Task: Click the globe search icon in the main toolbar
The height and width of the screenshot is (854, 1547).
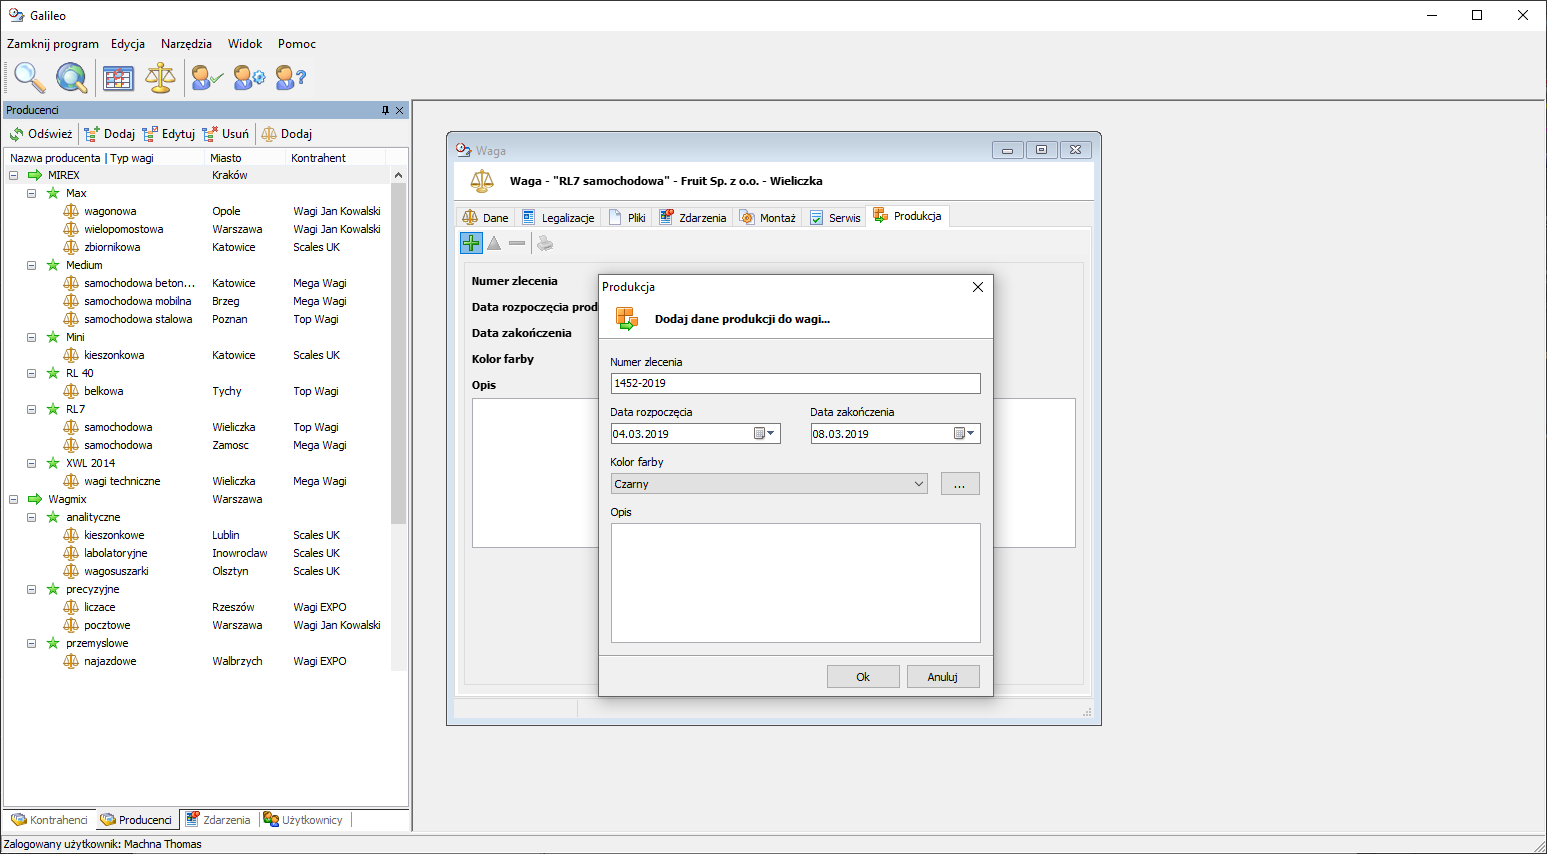Action: (x=71, y=77)
